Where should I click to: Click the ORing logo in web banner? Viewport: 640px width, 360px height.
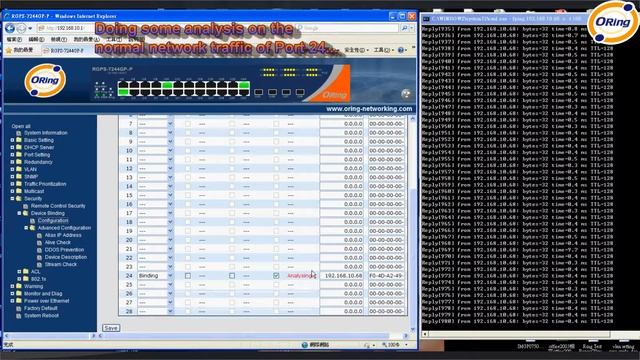(45, 80)
